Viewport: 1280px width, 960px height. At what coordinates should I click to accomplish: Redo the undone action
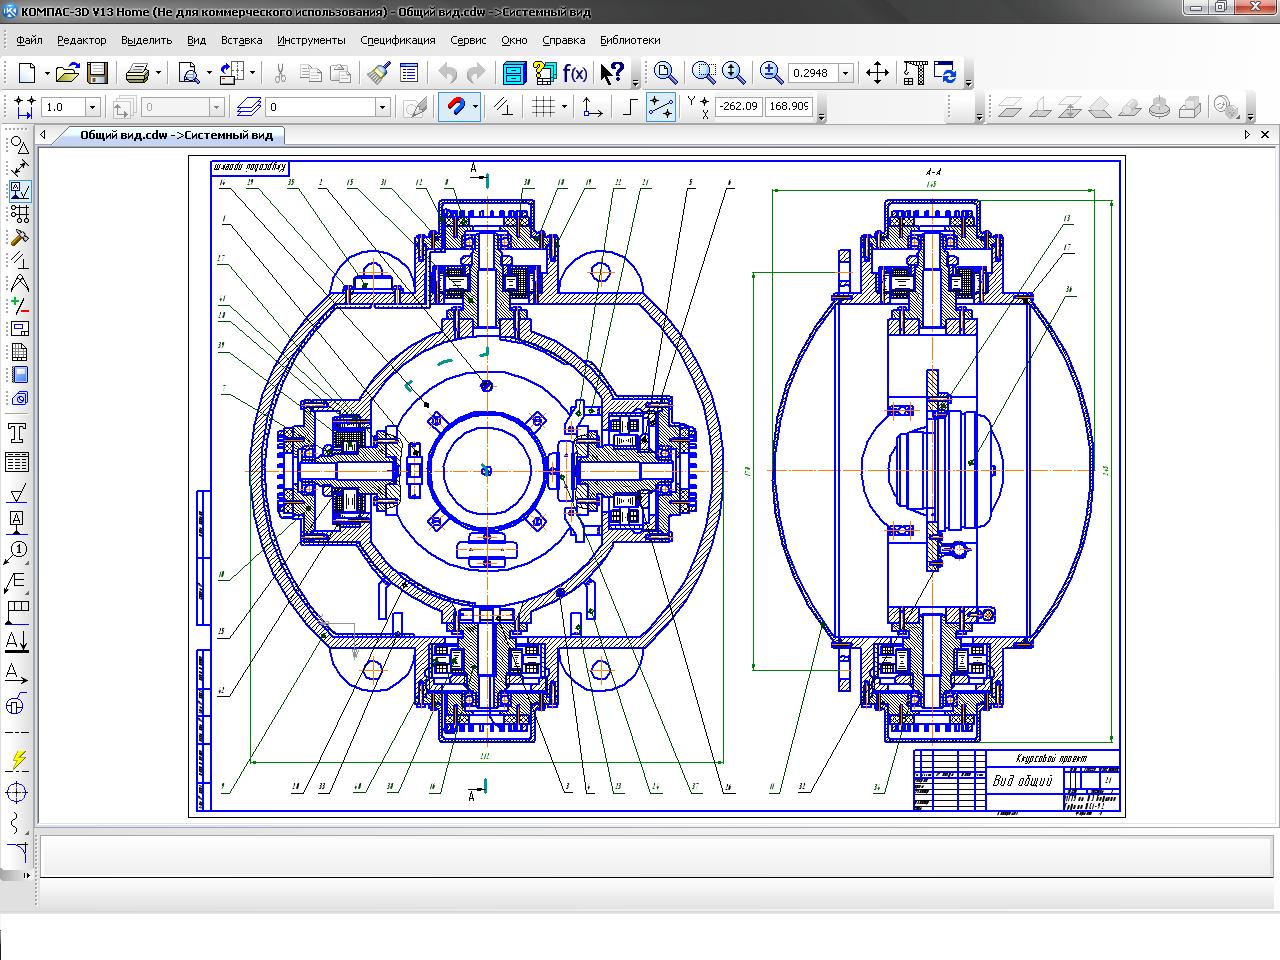pos(476,73)
